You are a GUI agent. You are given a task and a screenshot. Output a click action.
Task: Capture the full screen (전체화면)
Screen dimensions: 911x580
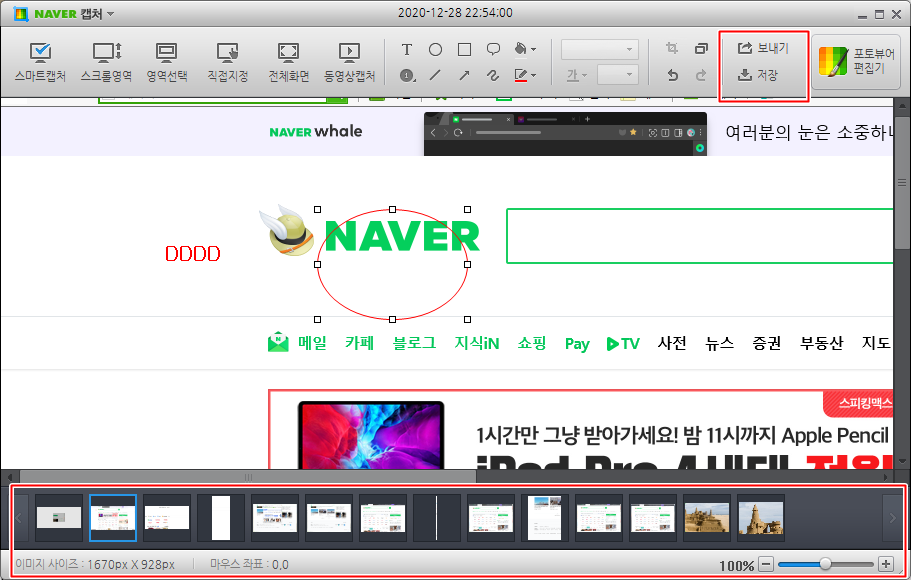288,62
